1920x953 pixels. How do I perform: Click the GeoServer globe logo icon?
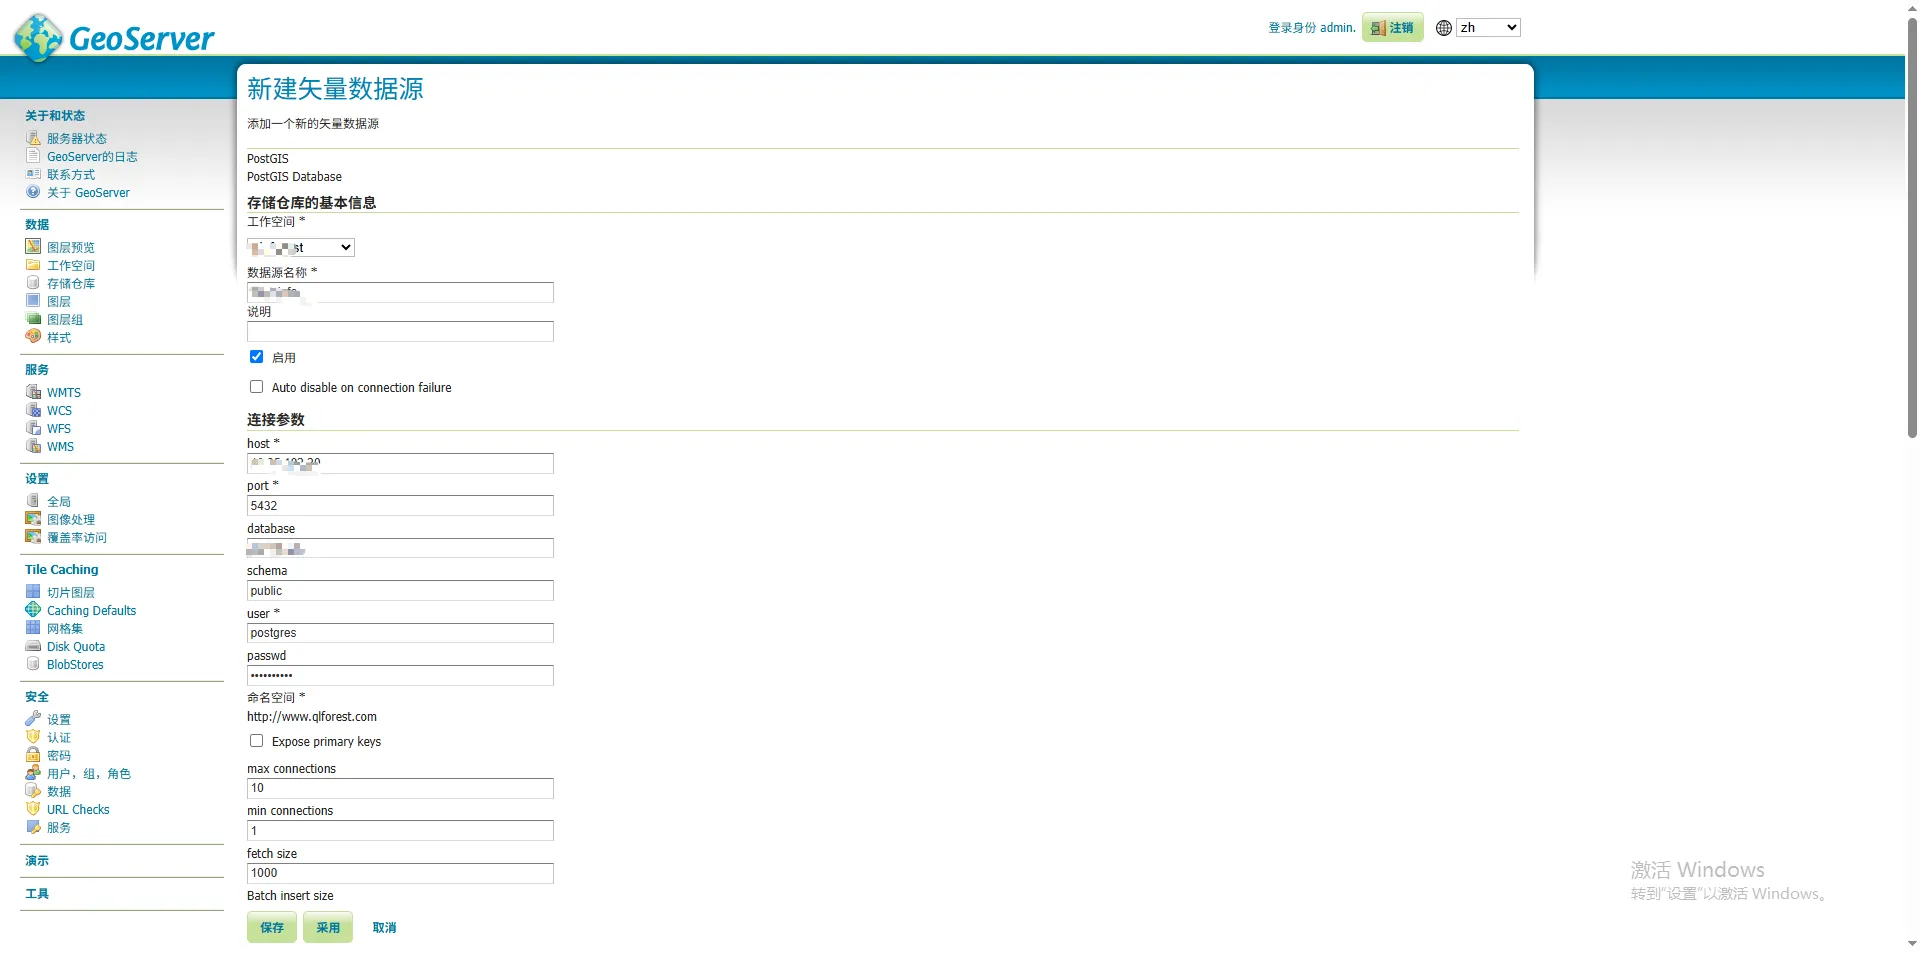click(x=39, y=37)
